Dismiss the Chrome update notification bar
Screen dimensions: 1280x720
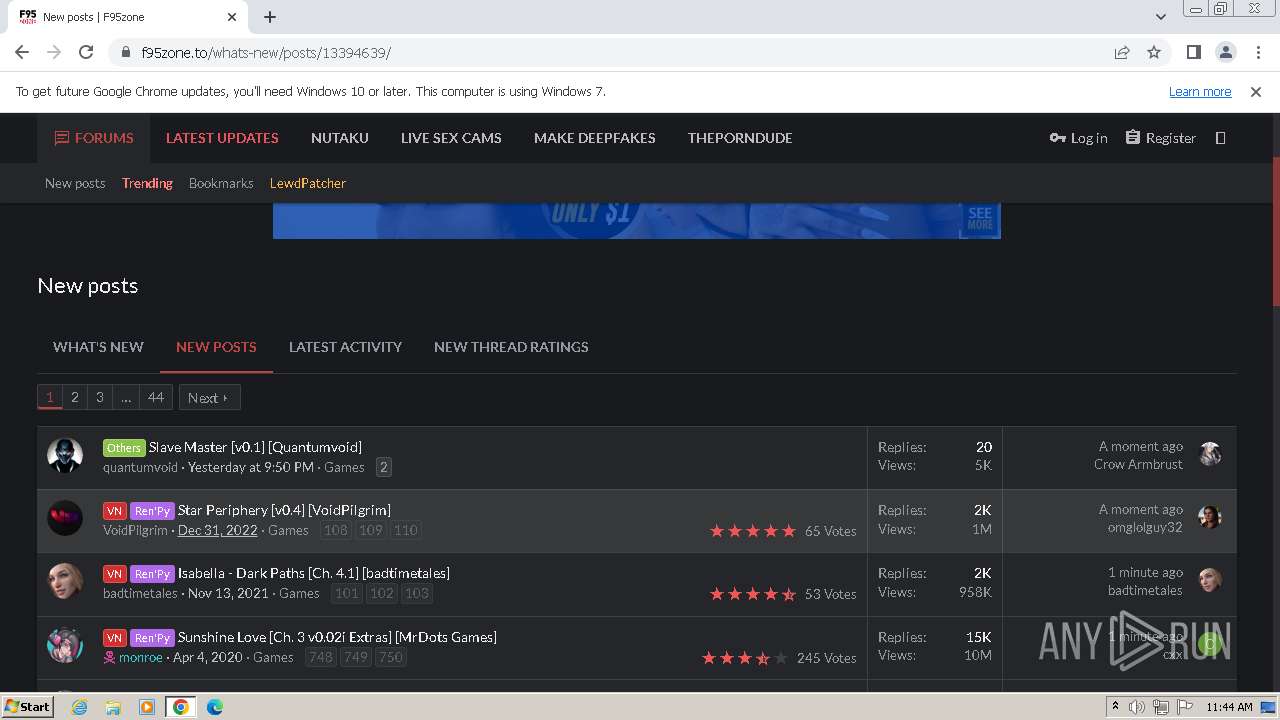click(1256, 91)
